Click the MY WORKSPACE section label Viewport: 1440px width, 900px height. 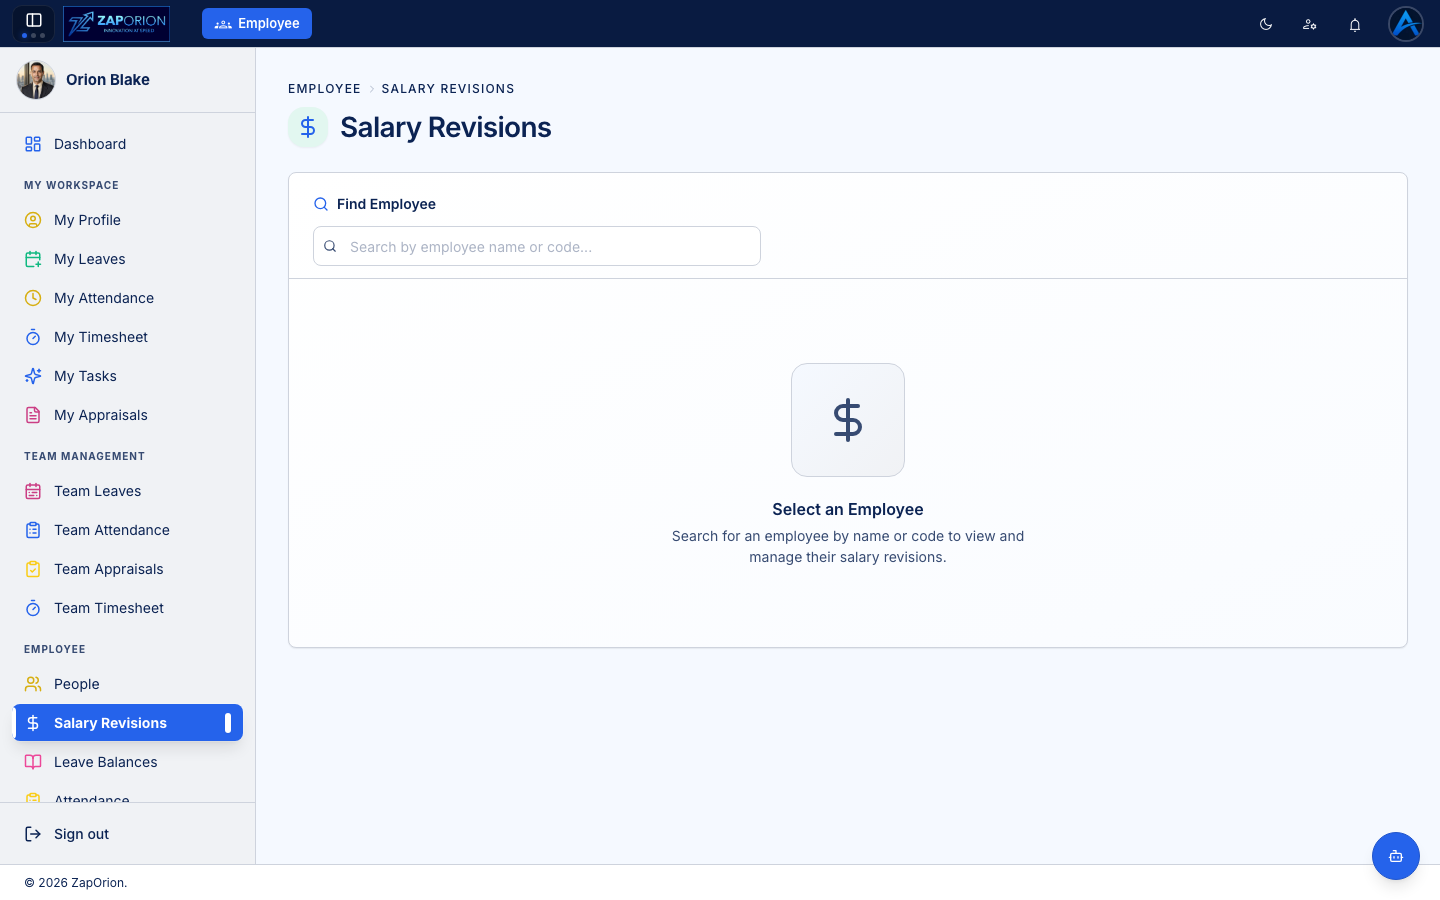[x=71, y=185]
